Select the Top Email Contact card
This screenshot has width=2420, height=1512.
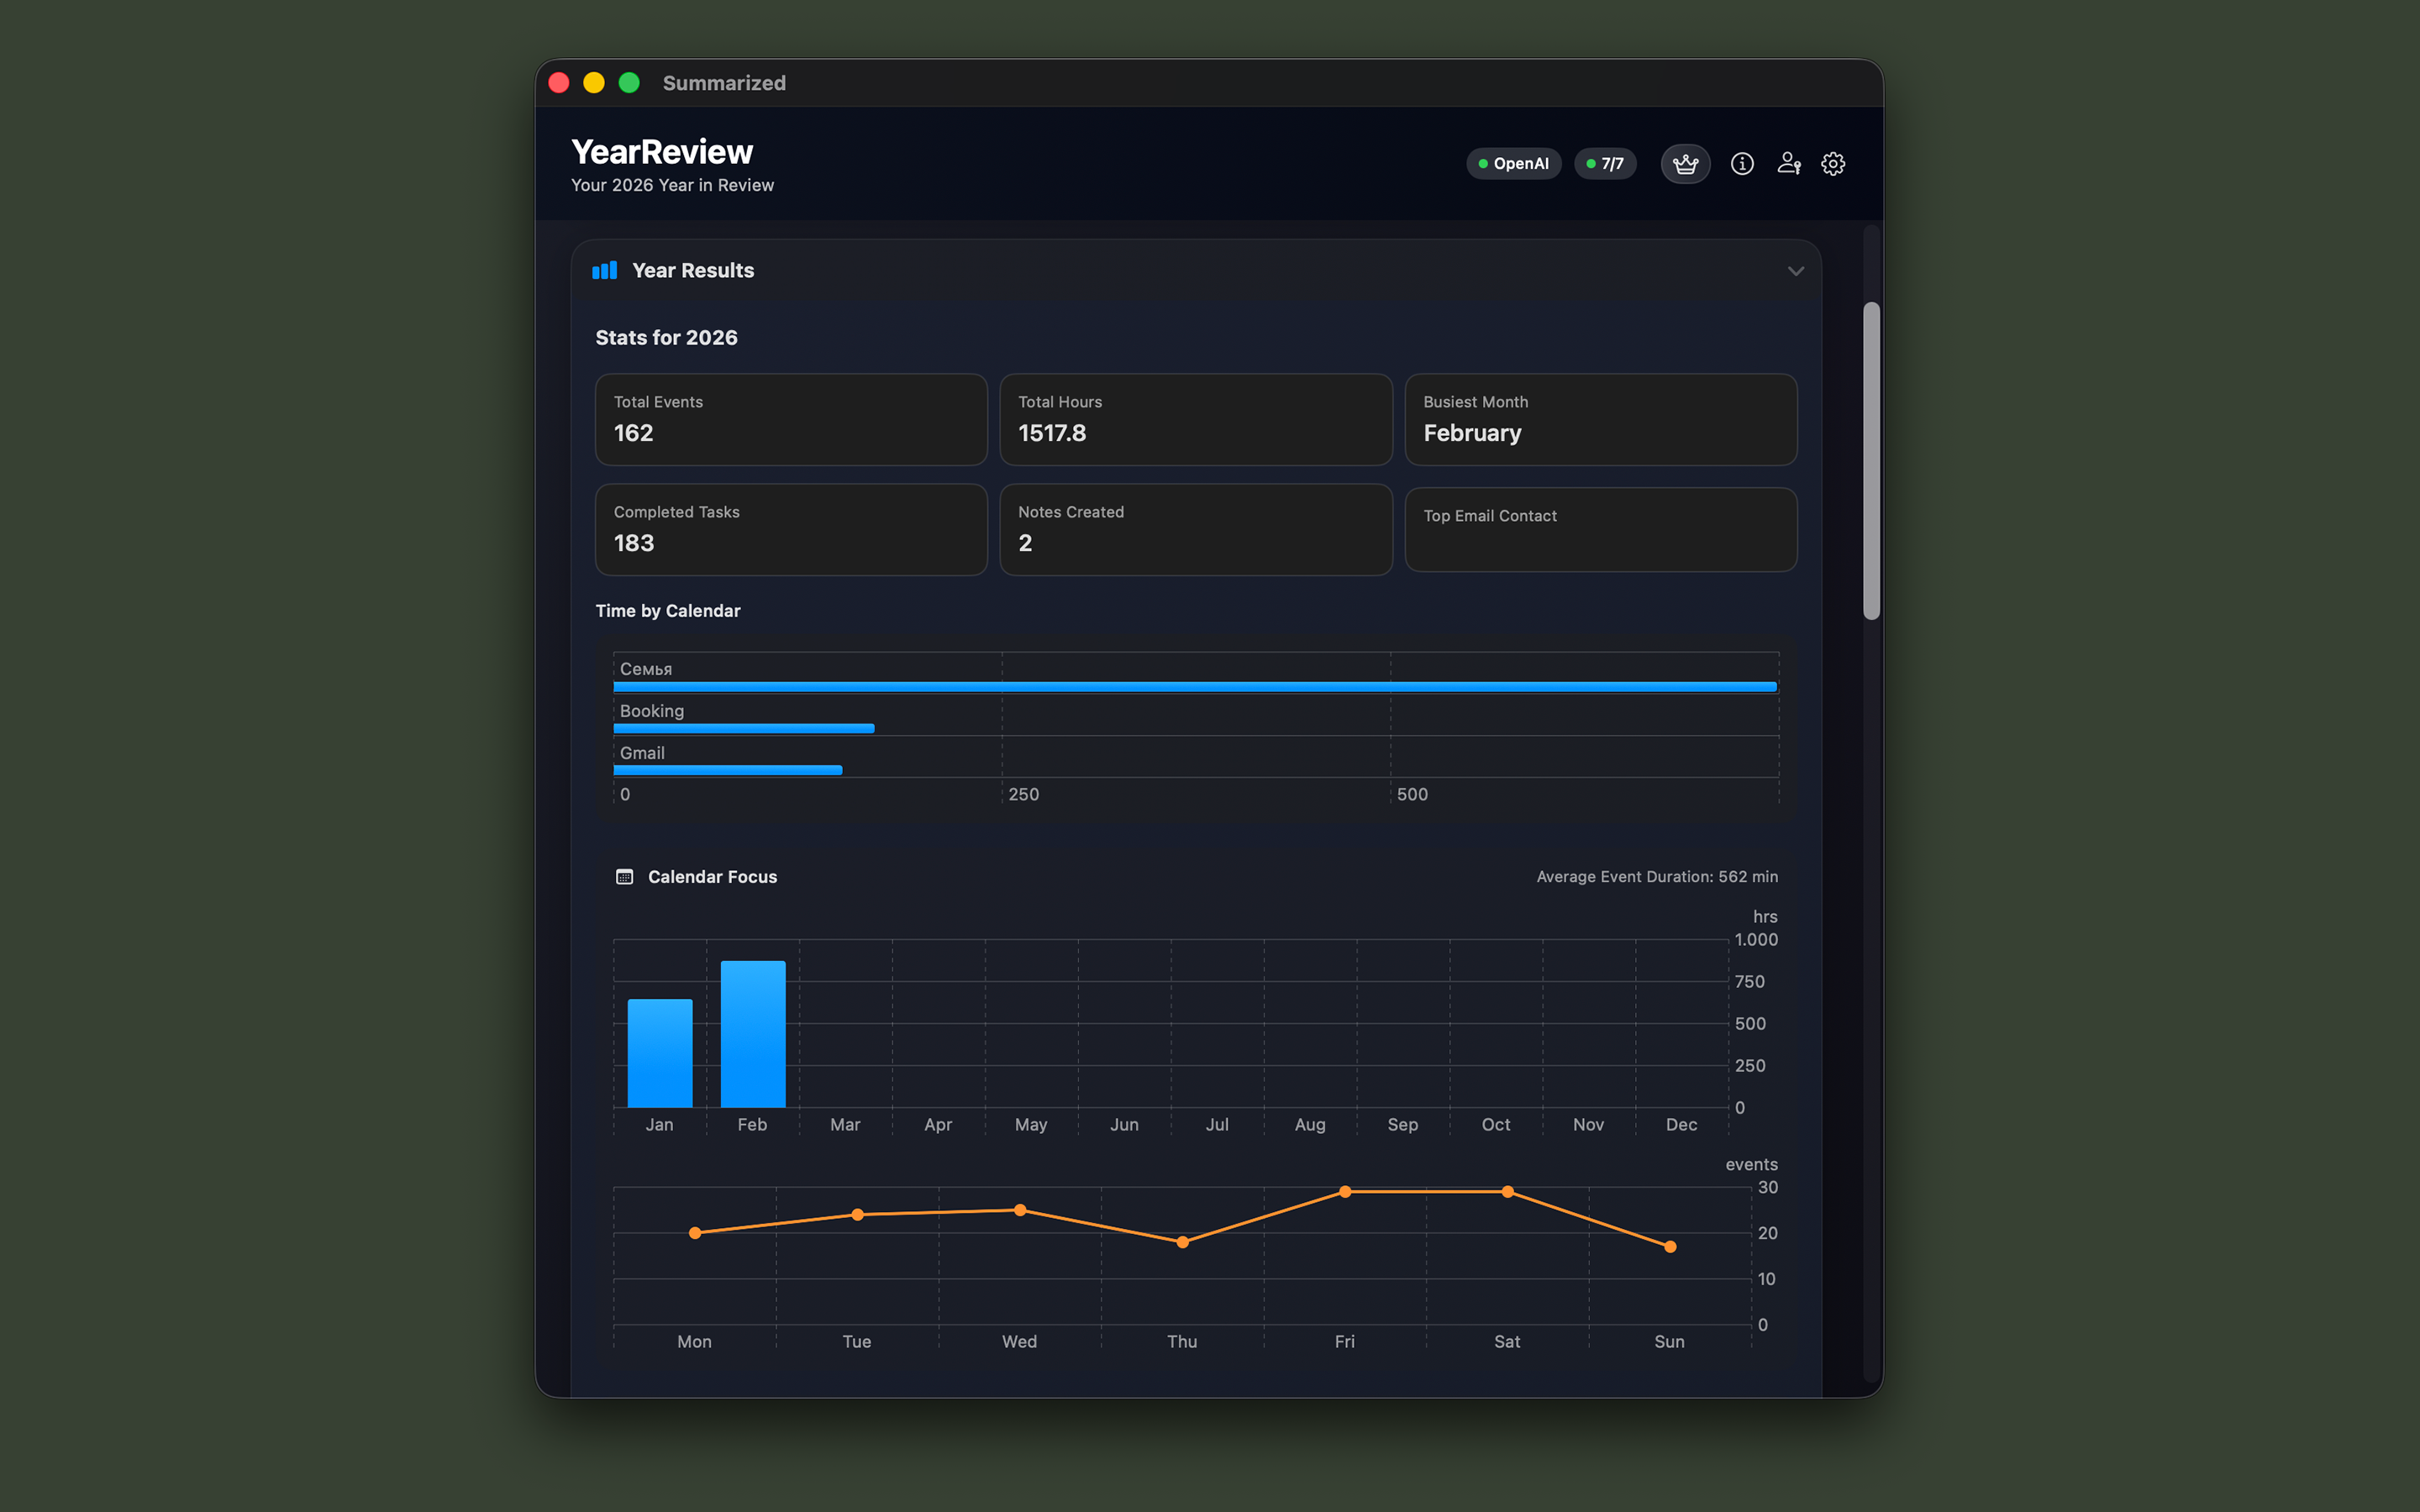click(x=1600, y=529)
